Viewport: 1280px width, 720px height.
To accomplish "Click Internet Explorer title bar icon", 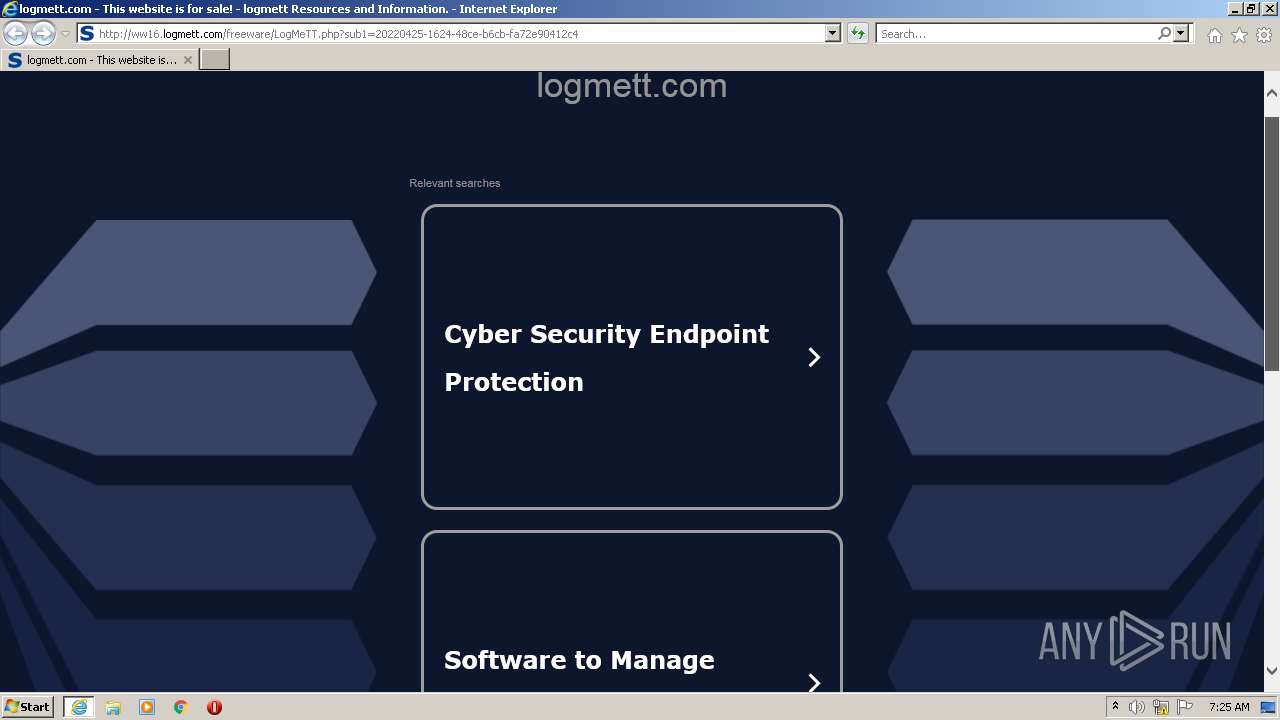I will tap(10, 9).
